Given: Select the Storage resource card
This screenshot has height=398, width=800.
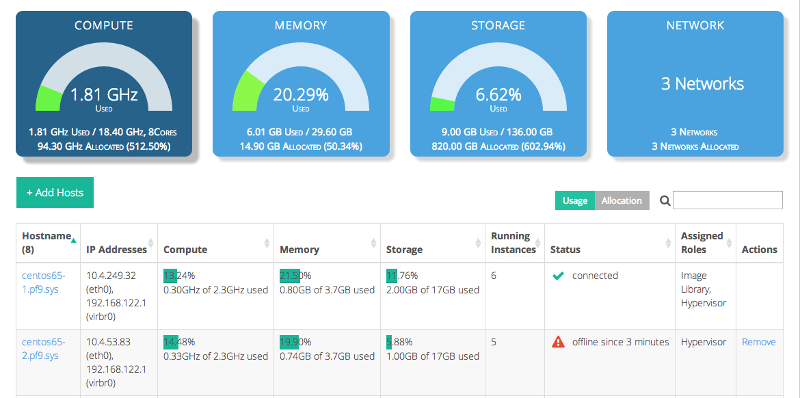Looking at the screenshot, I should point(498,84).
